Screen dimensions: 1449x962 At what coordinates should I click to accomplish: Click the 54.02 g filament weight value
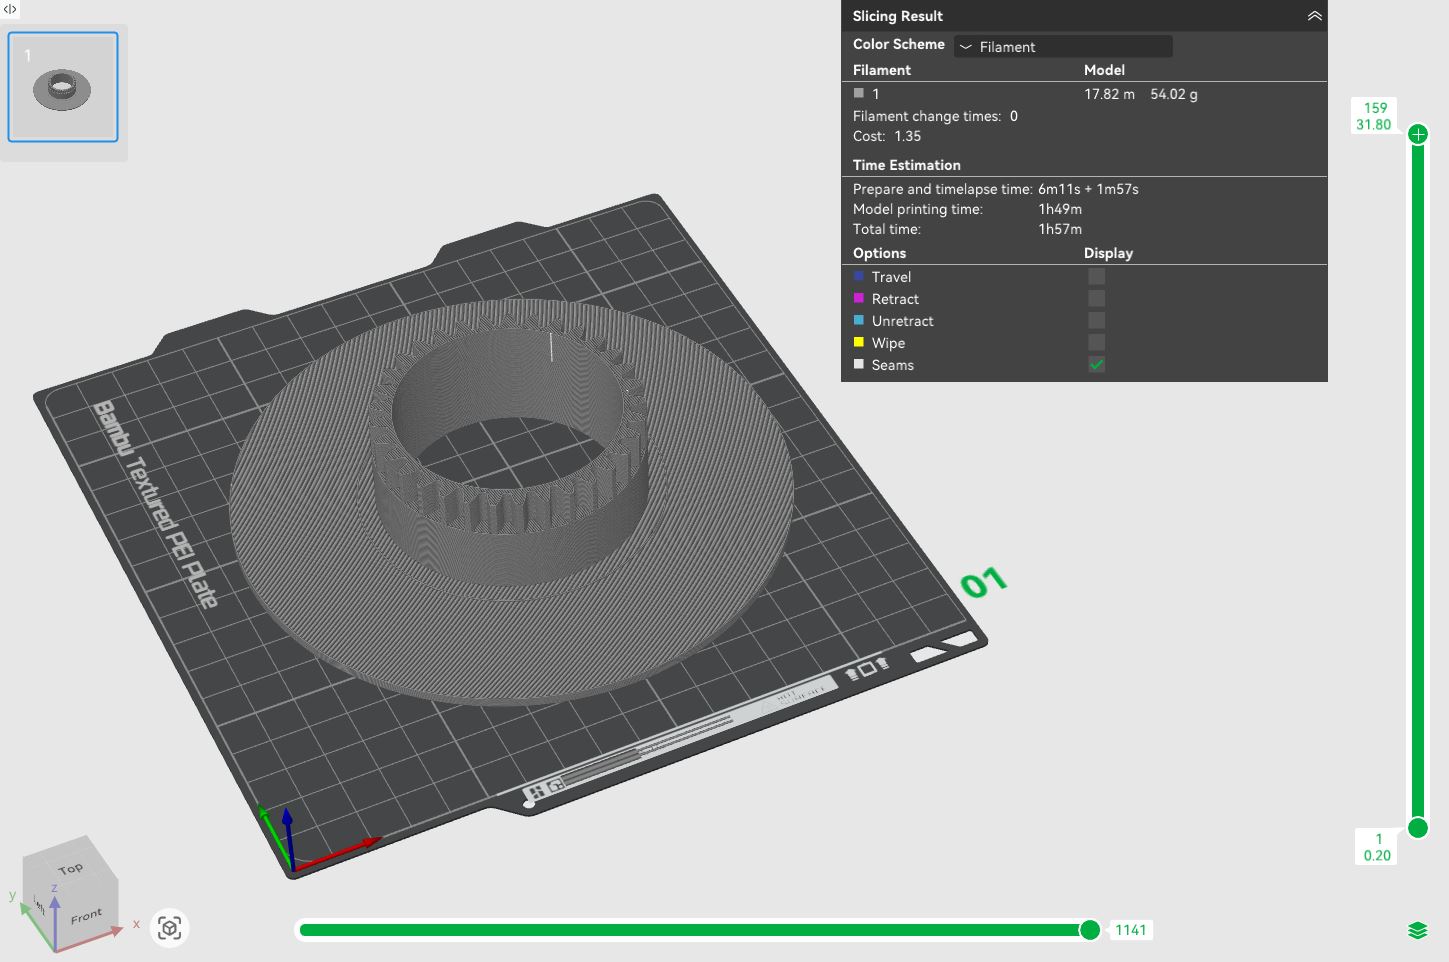(x=1173, y=94)
